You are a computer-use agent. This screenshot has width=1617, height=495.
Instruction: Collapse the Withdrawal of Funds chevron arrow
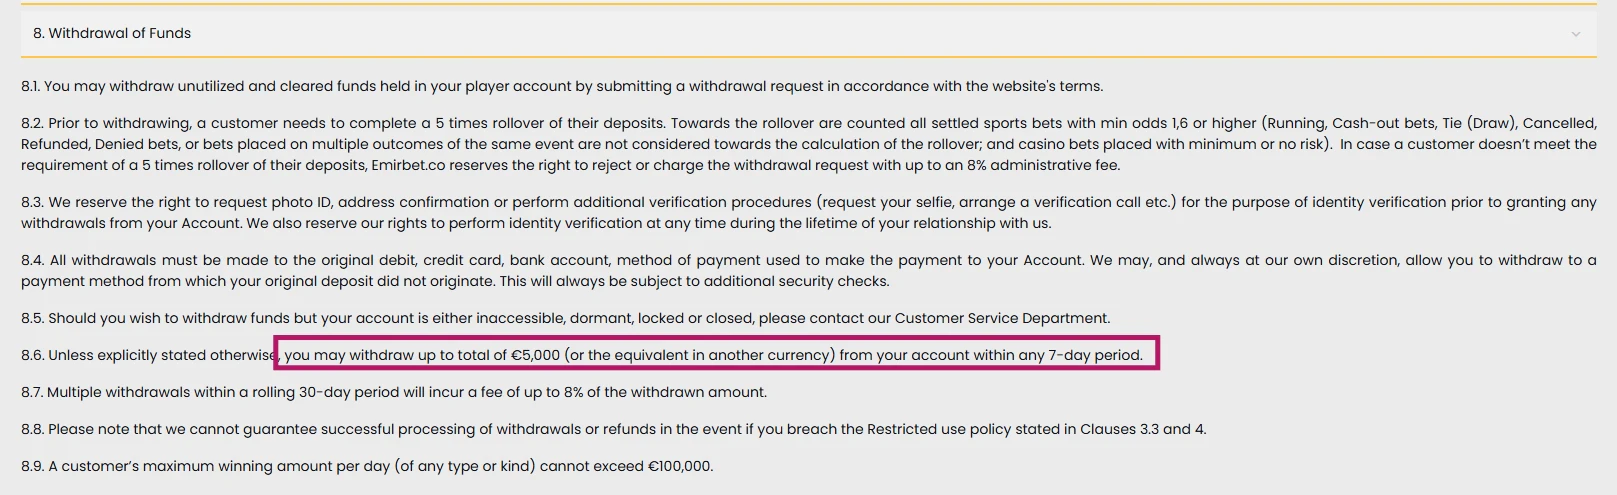(x=1575, y=34)
